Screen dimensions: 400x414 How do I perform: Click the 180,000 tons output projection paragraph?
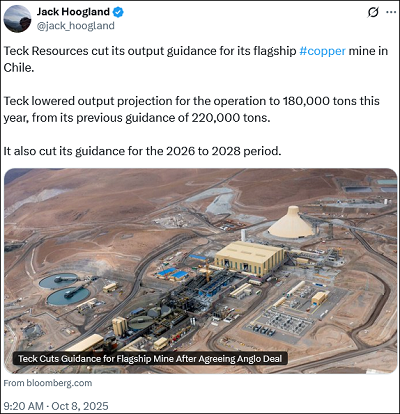pos(191,109)
